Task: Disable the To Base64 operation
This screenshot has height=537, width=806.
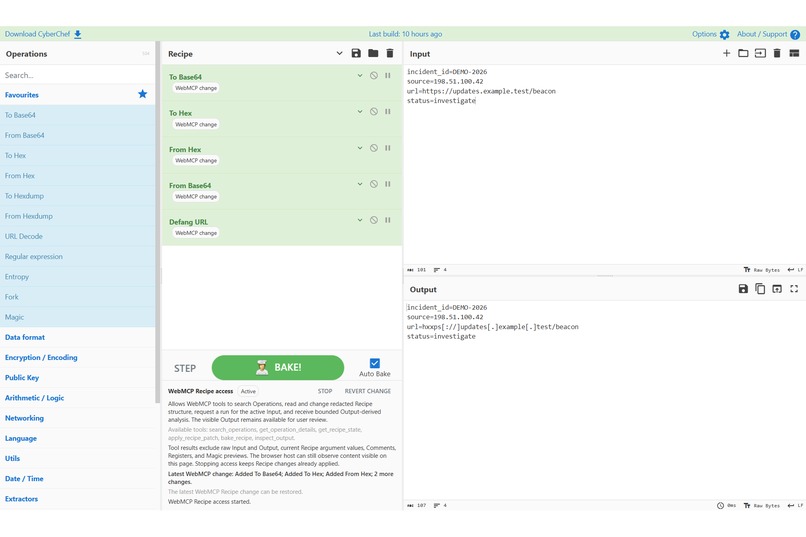Action: [374, 76]
